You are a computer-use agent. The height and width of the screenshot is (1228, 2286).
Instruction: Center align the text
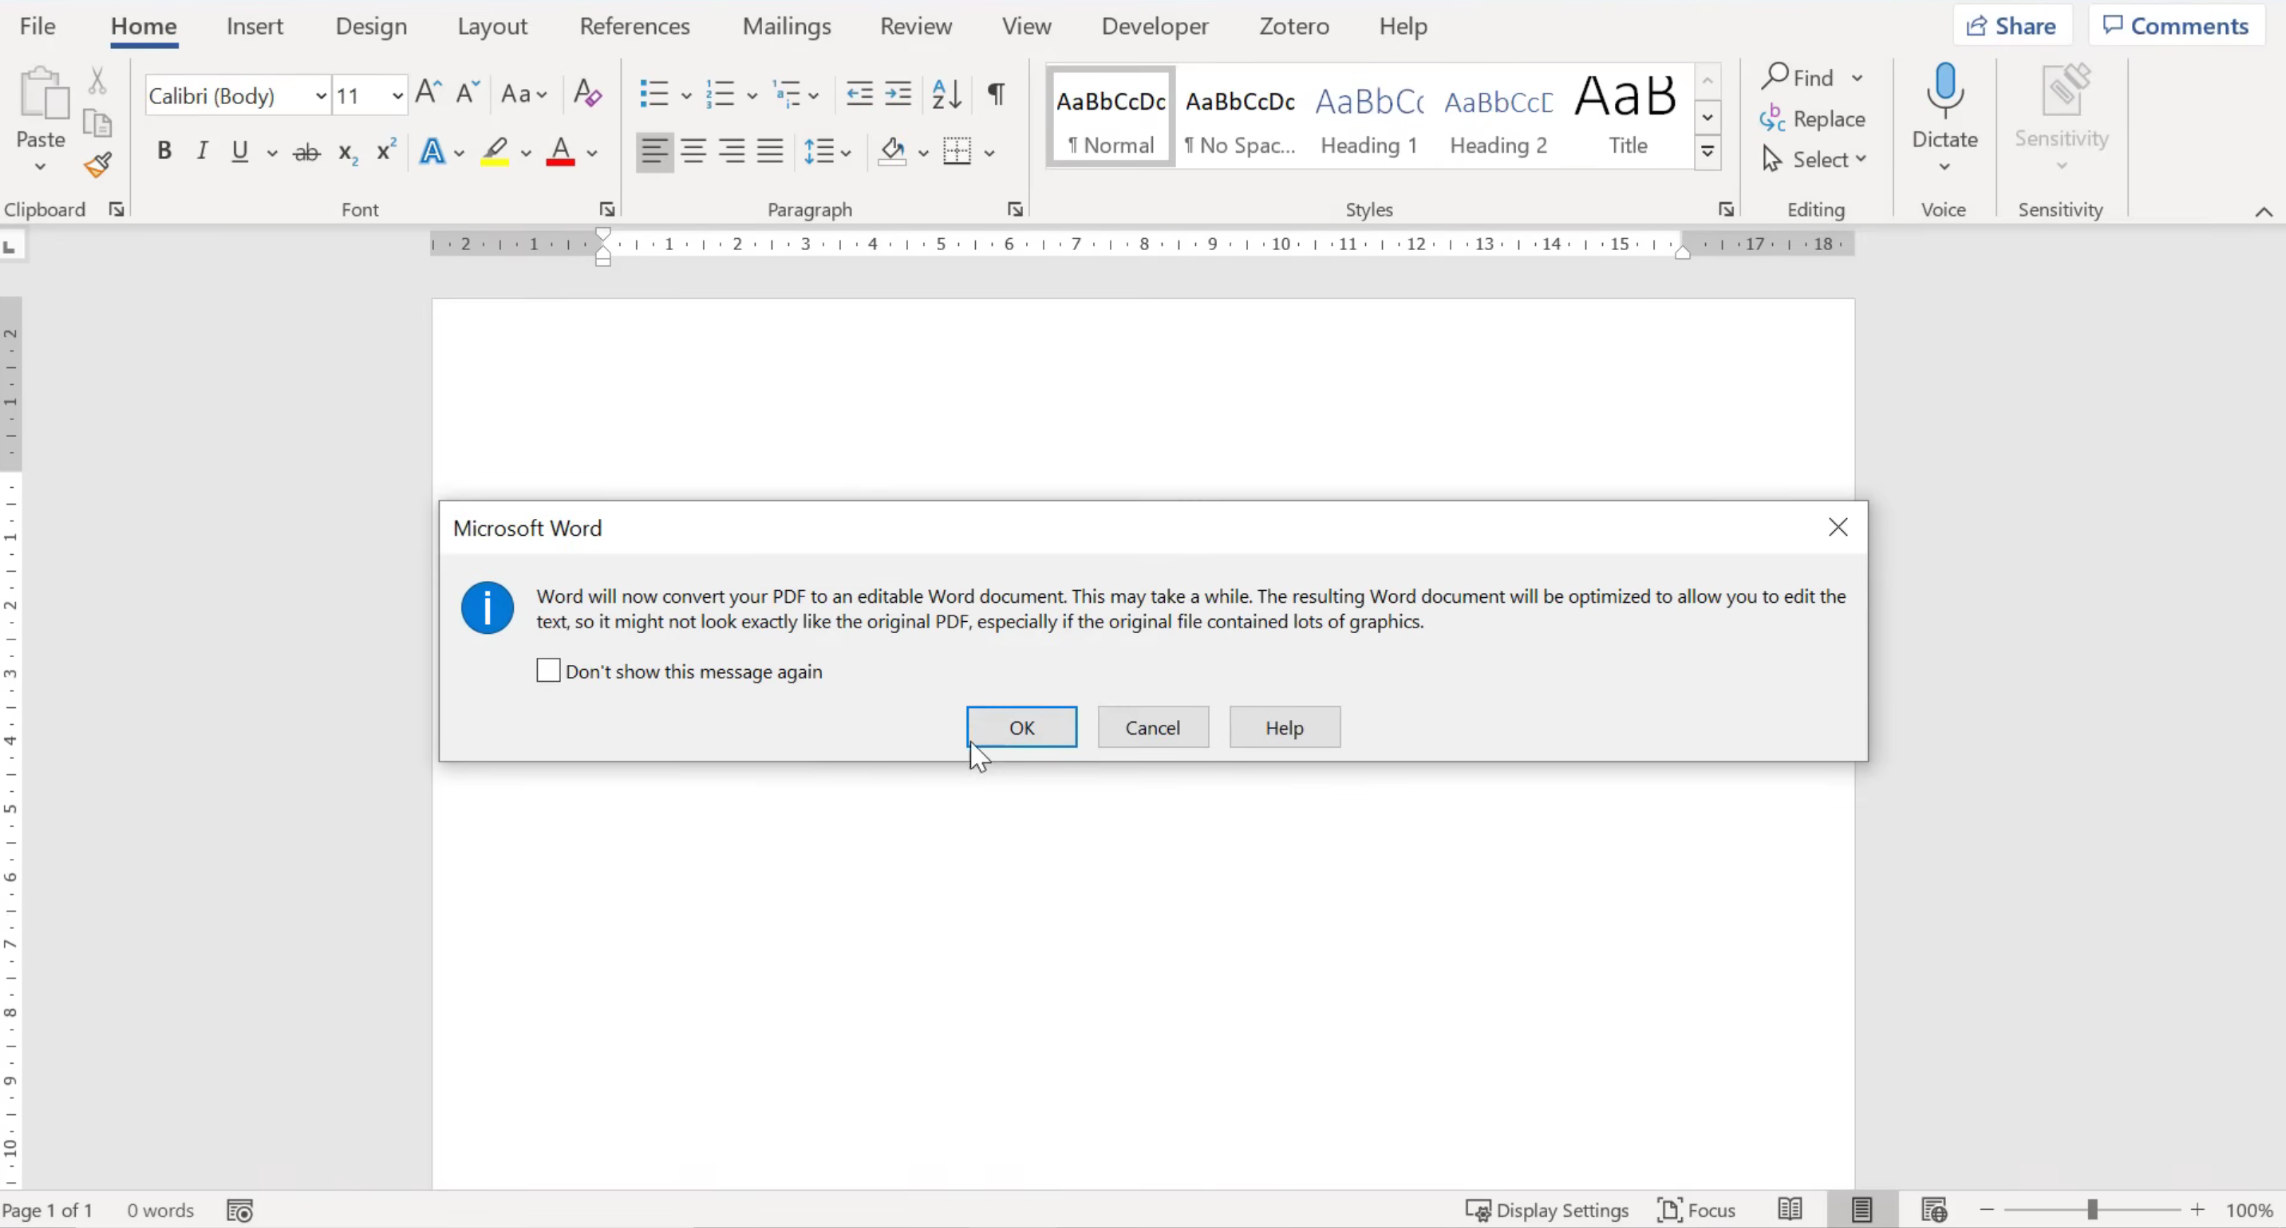pos(693,152)
